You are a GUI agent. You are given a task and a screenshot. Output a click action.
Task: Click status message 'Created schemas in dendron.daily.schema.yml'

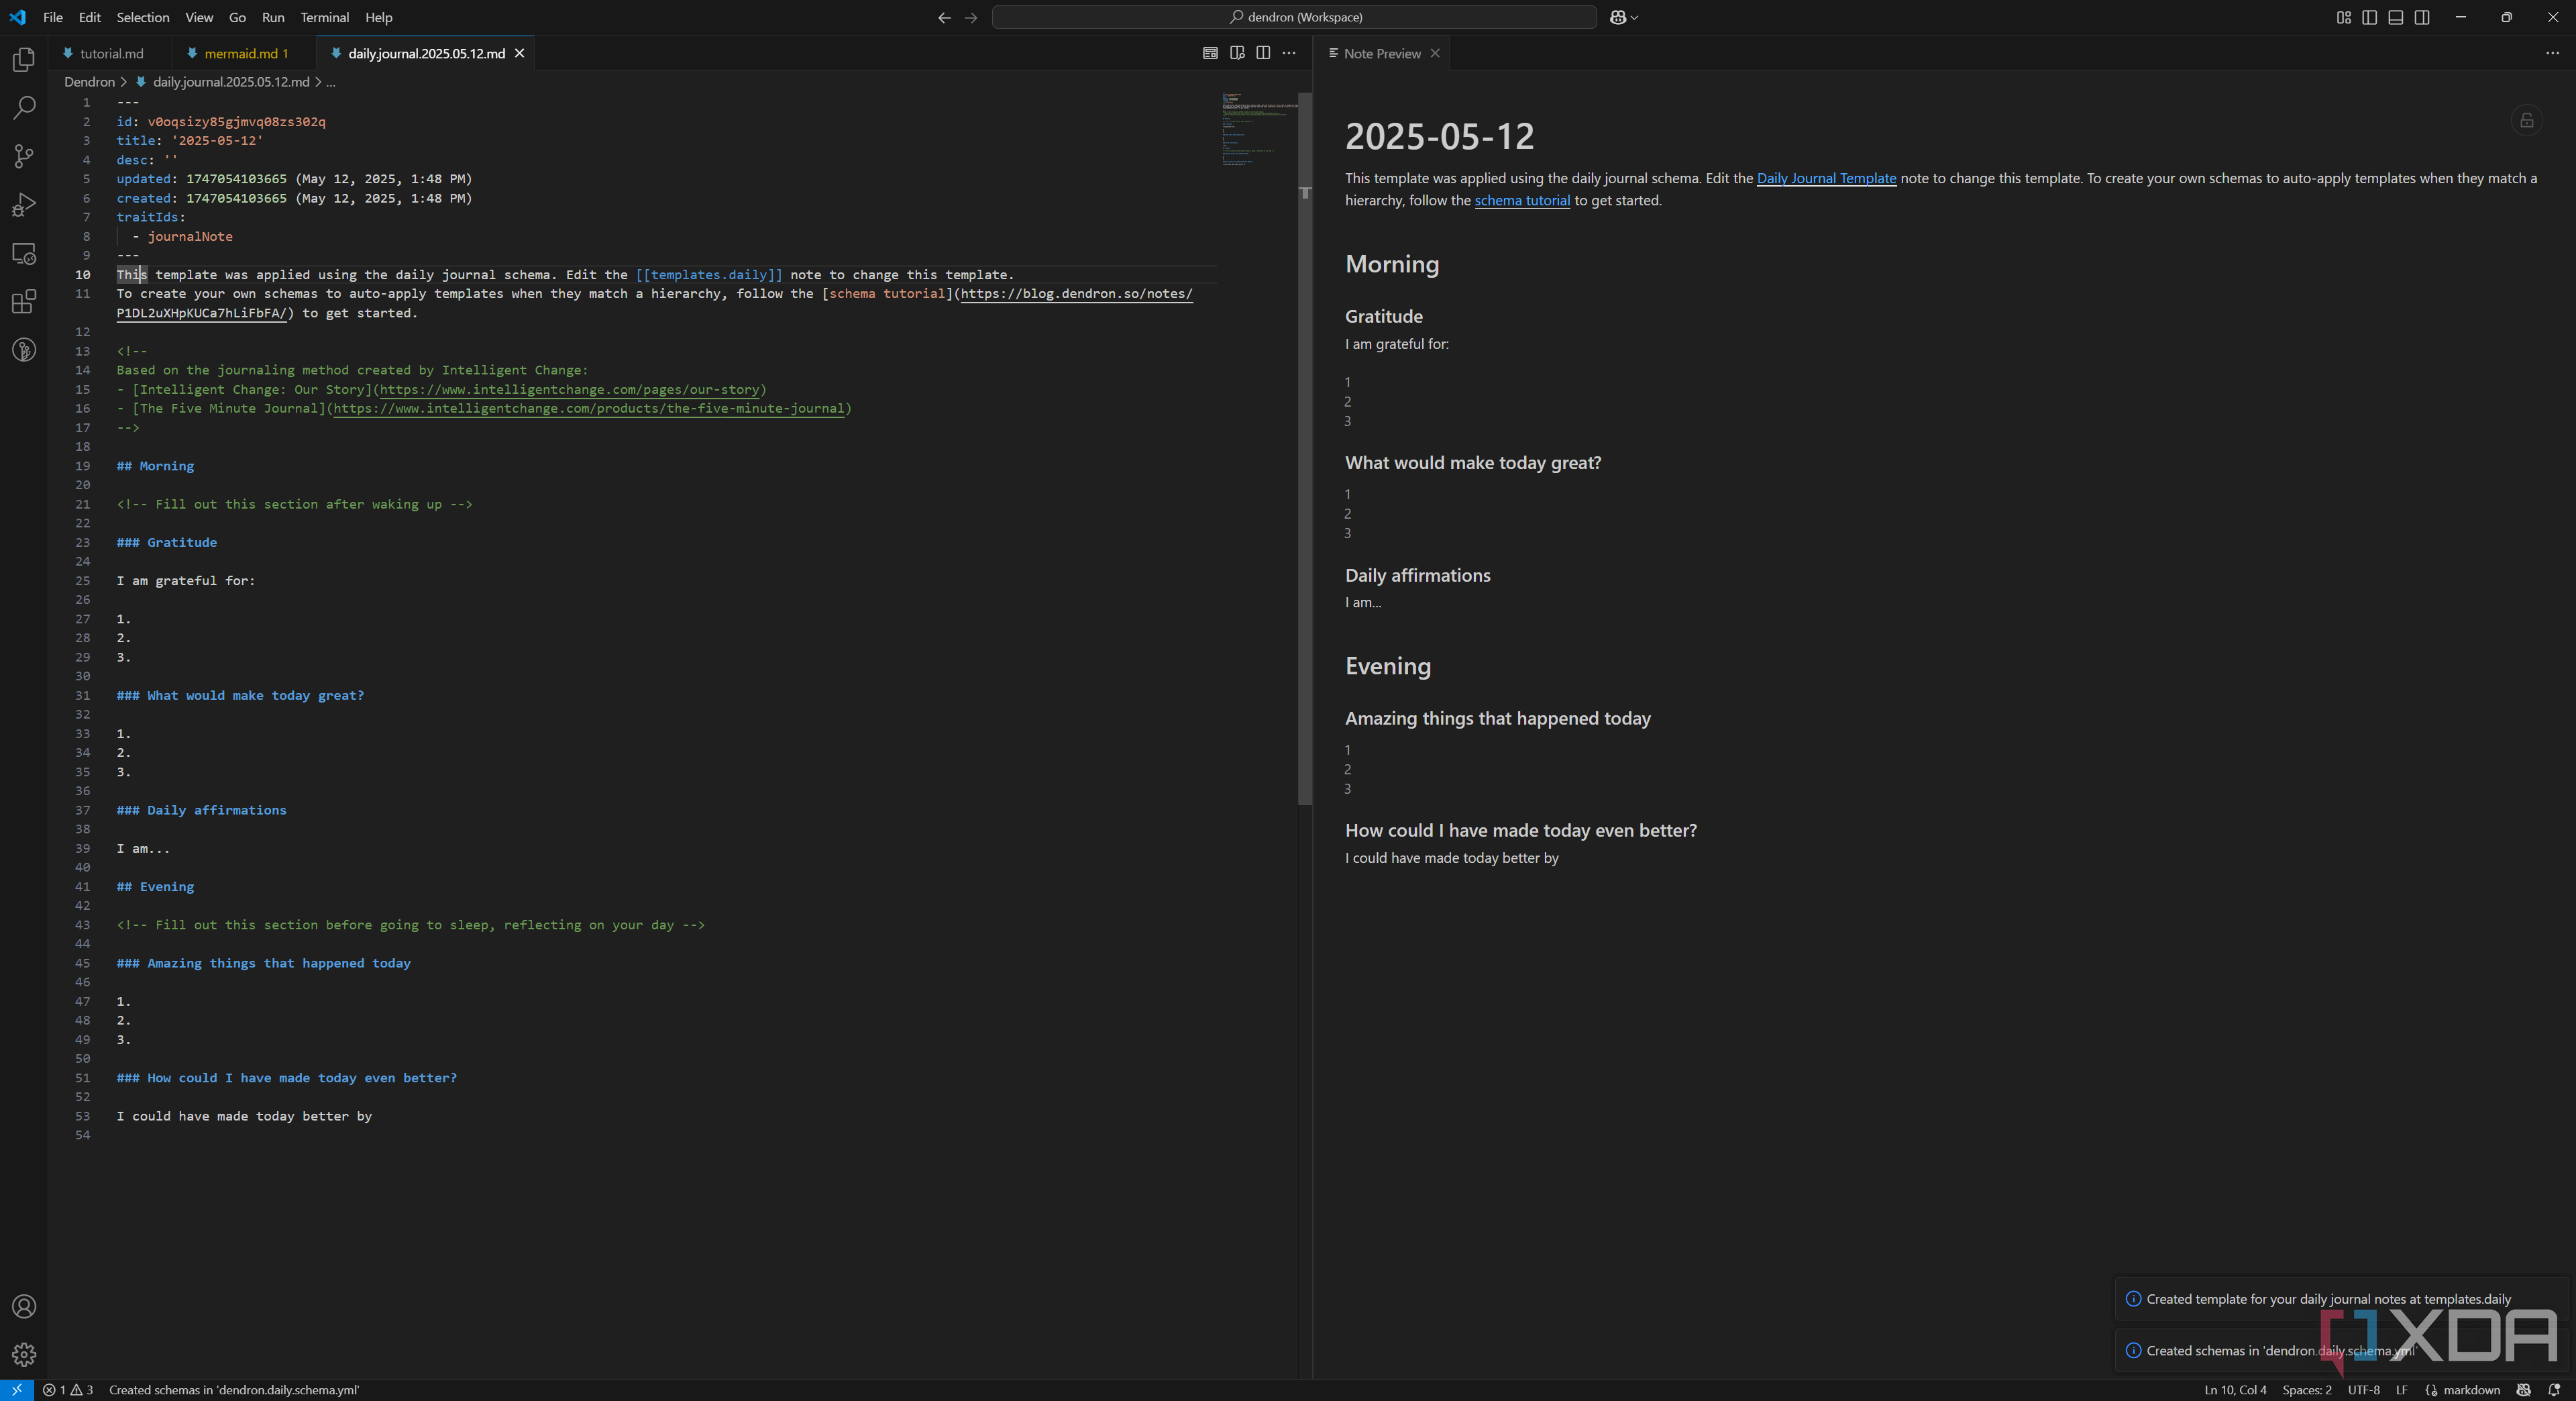pos(233,1390)
